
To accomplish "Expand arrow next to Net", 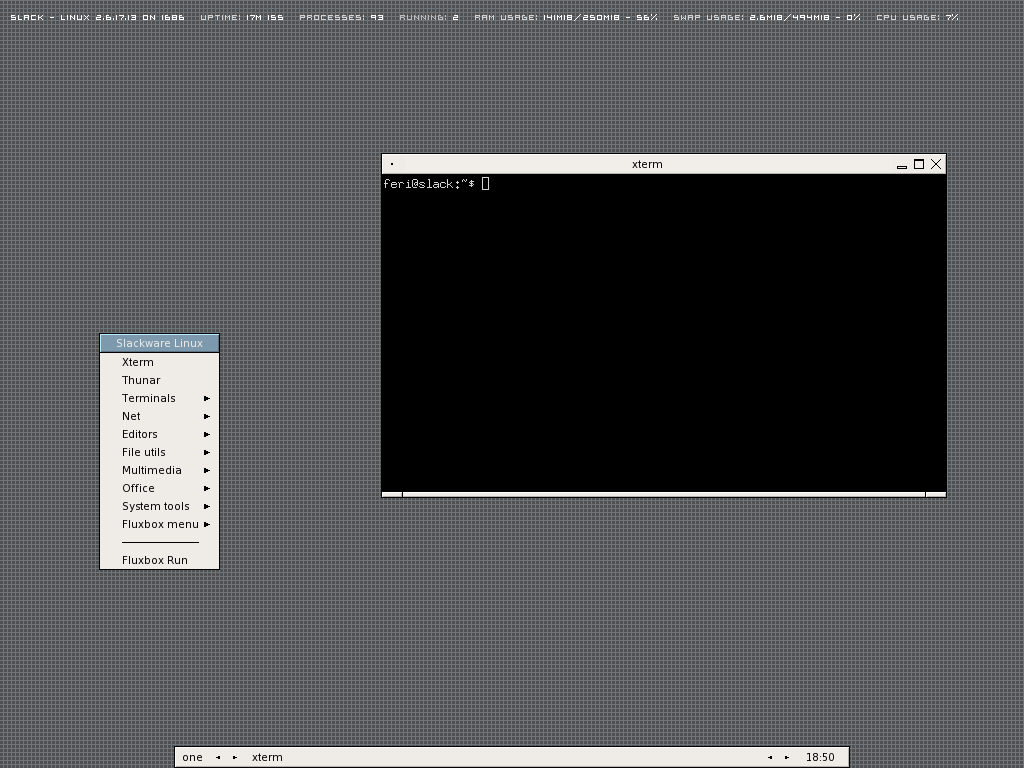I will [x=207, y=416].
